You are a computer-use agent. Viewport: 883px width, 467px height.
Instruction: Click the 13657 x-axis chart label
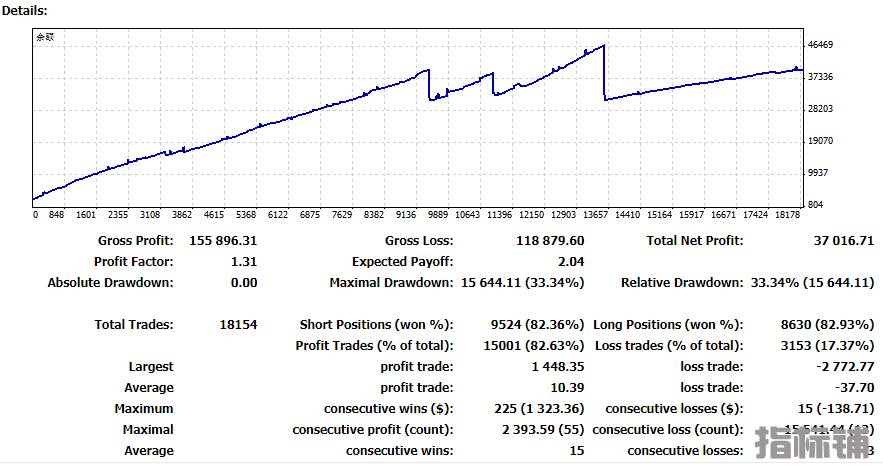595,215
